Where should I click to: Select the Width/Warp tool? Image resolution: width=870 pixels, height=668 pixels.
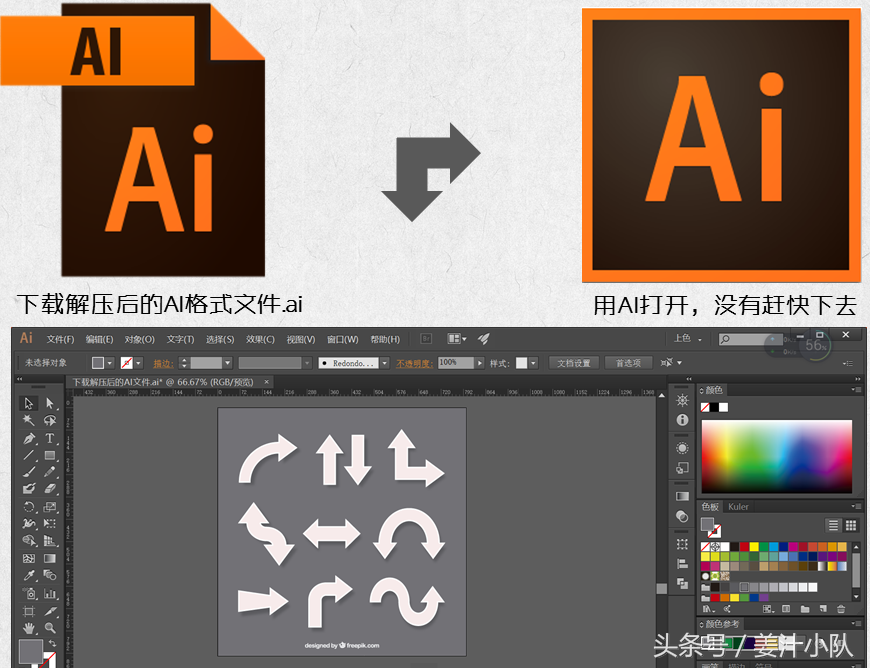(29, 523)
